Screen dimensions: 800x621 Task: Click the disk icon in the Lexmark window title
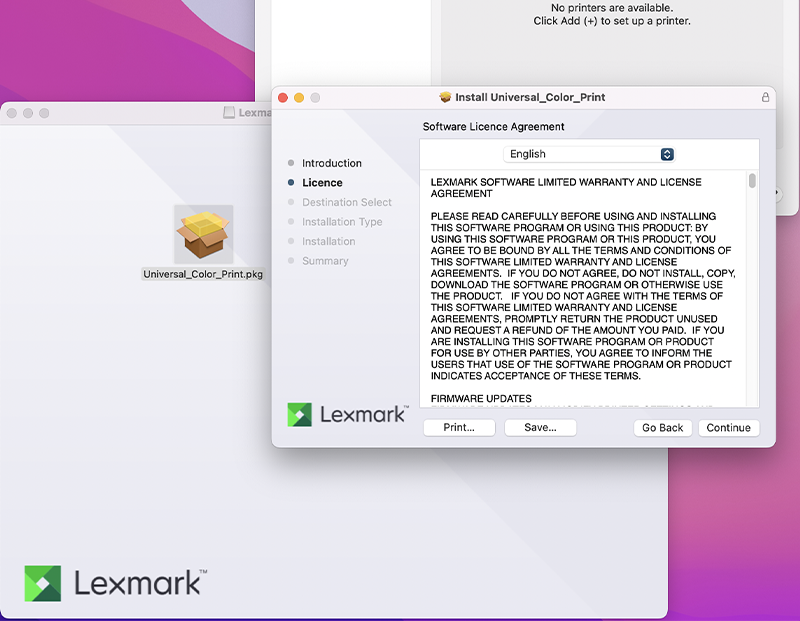coord(229,113)
